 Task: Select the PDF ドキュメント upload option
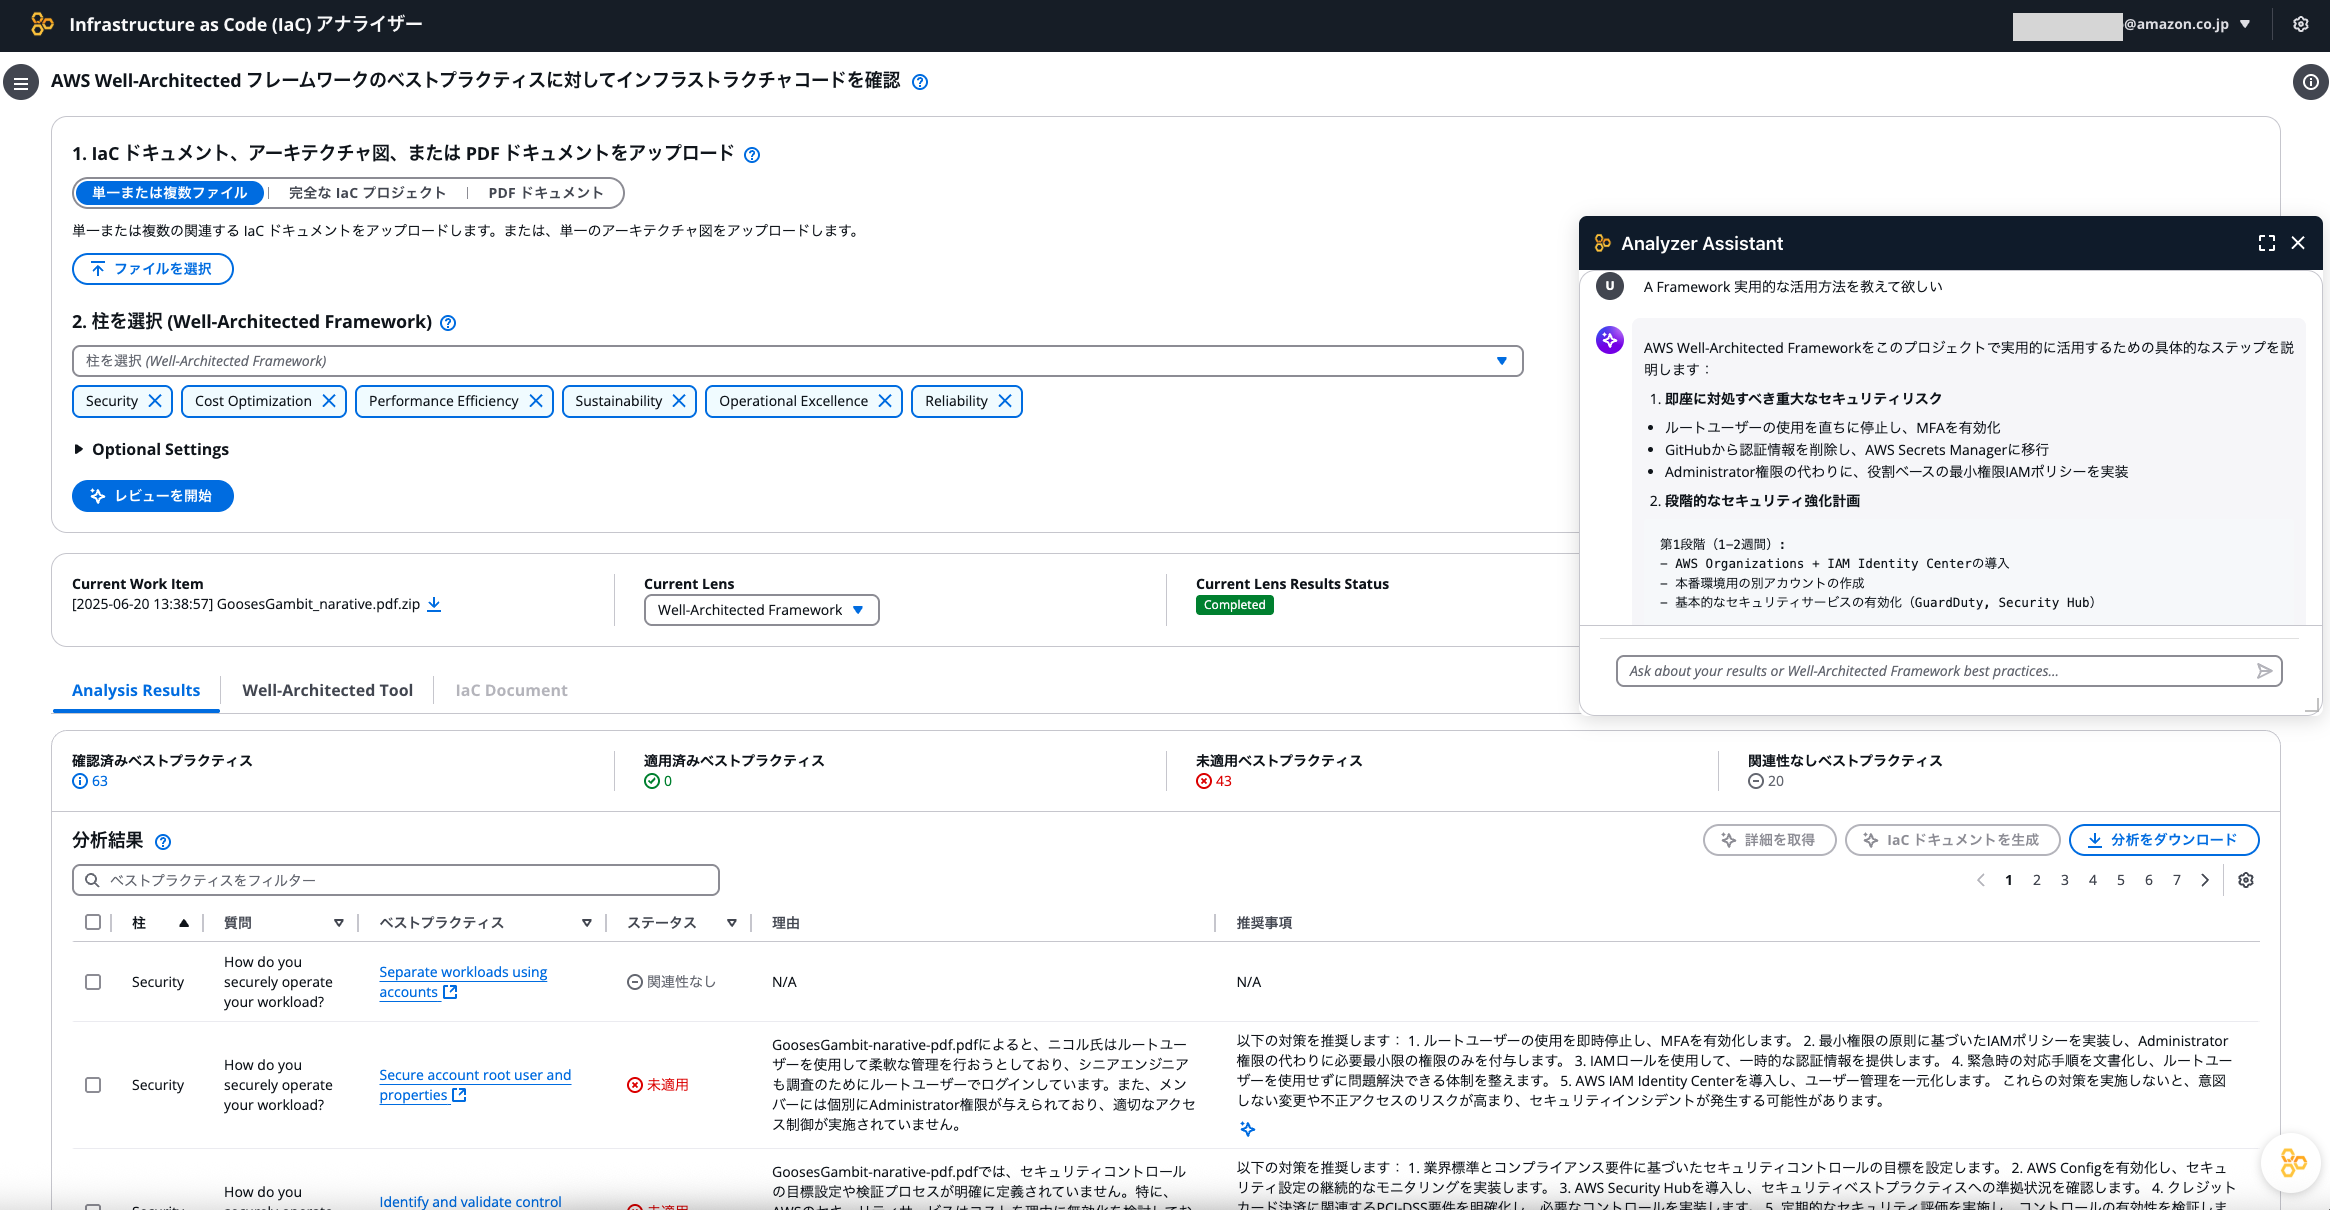pos(545,192)
